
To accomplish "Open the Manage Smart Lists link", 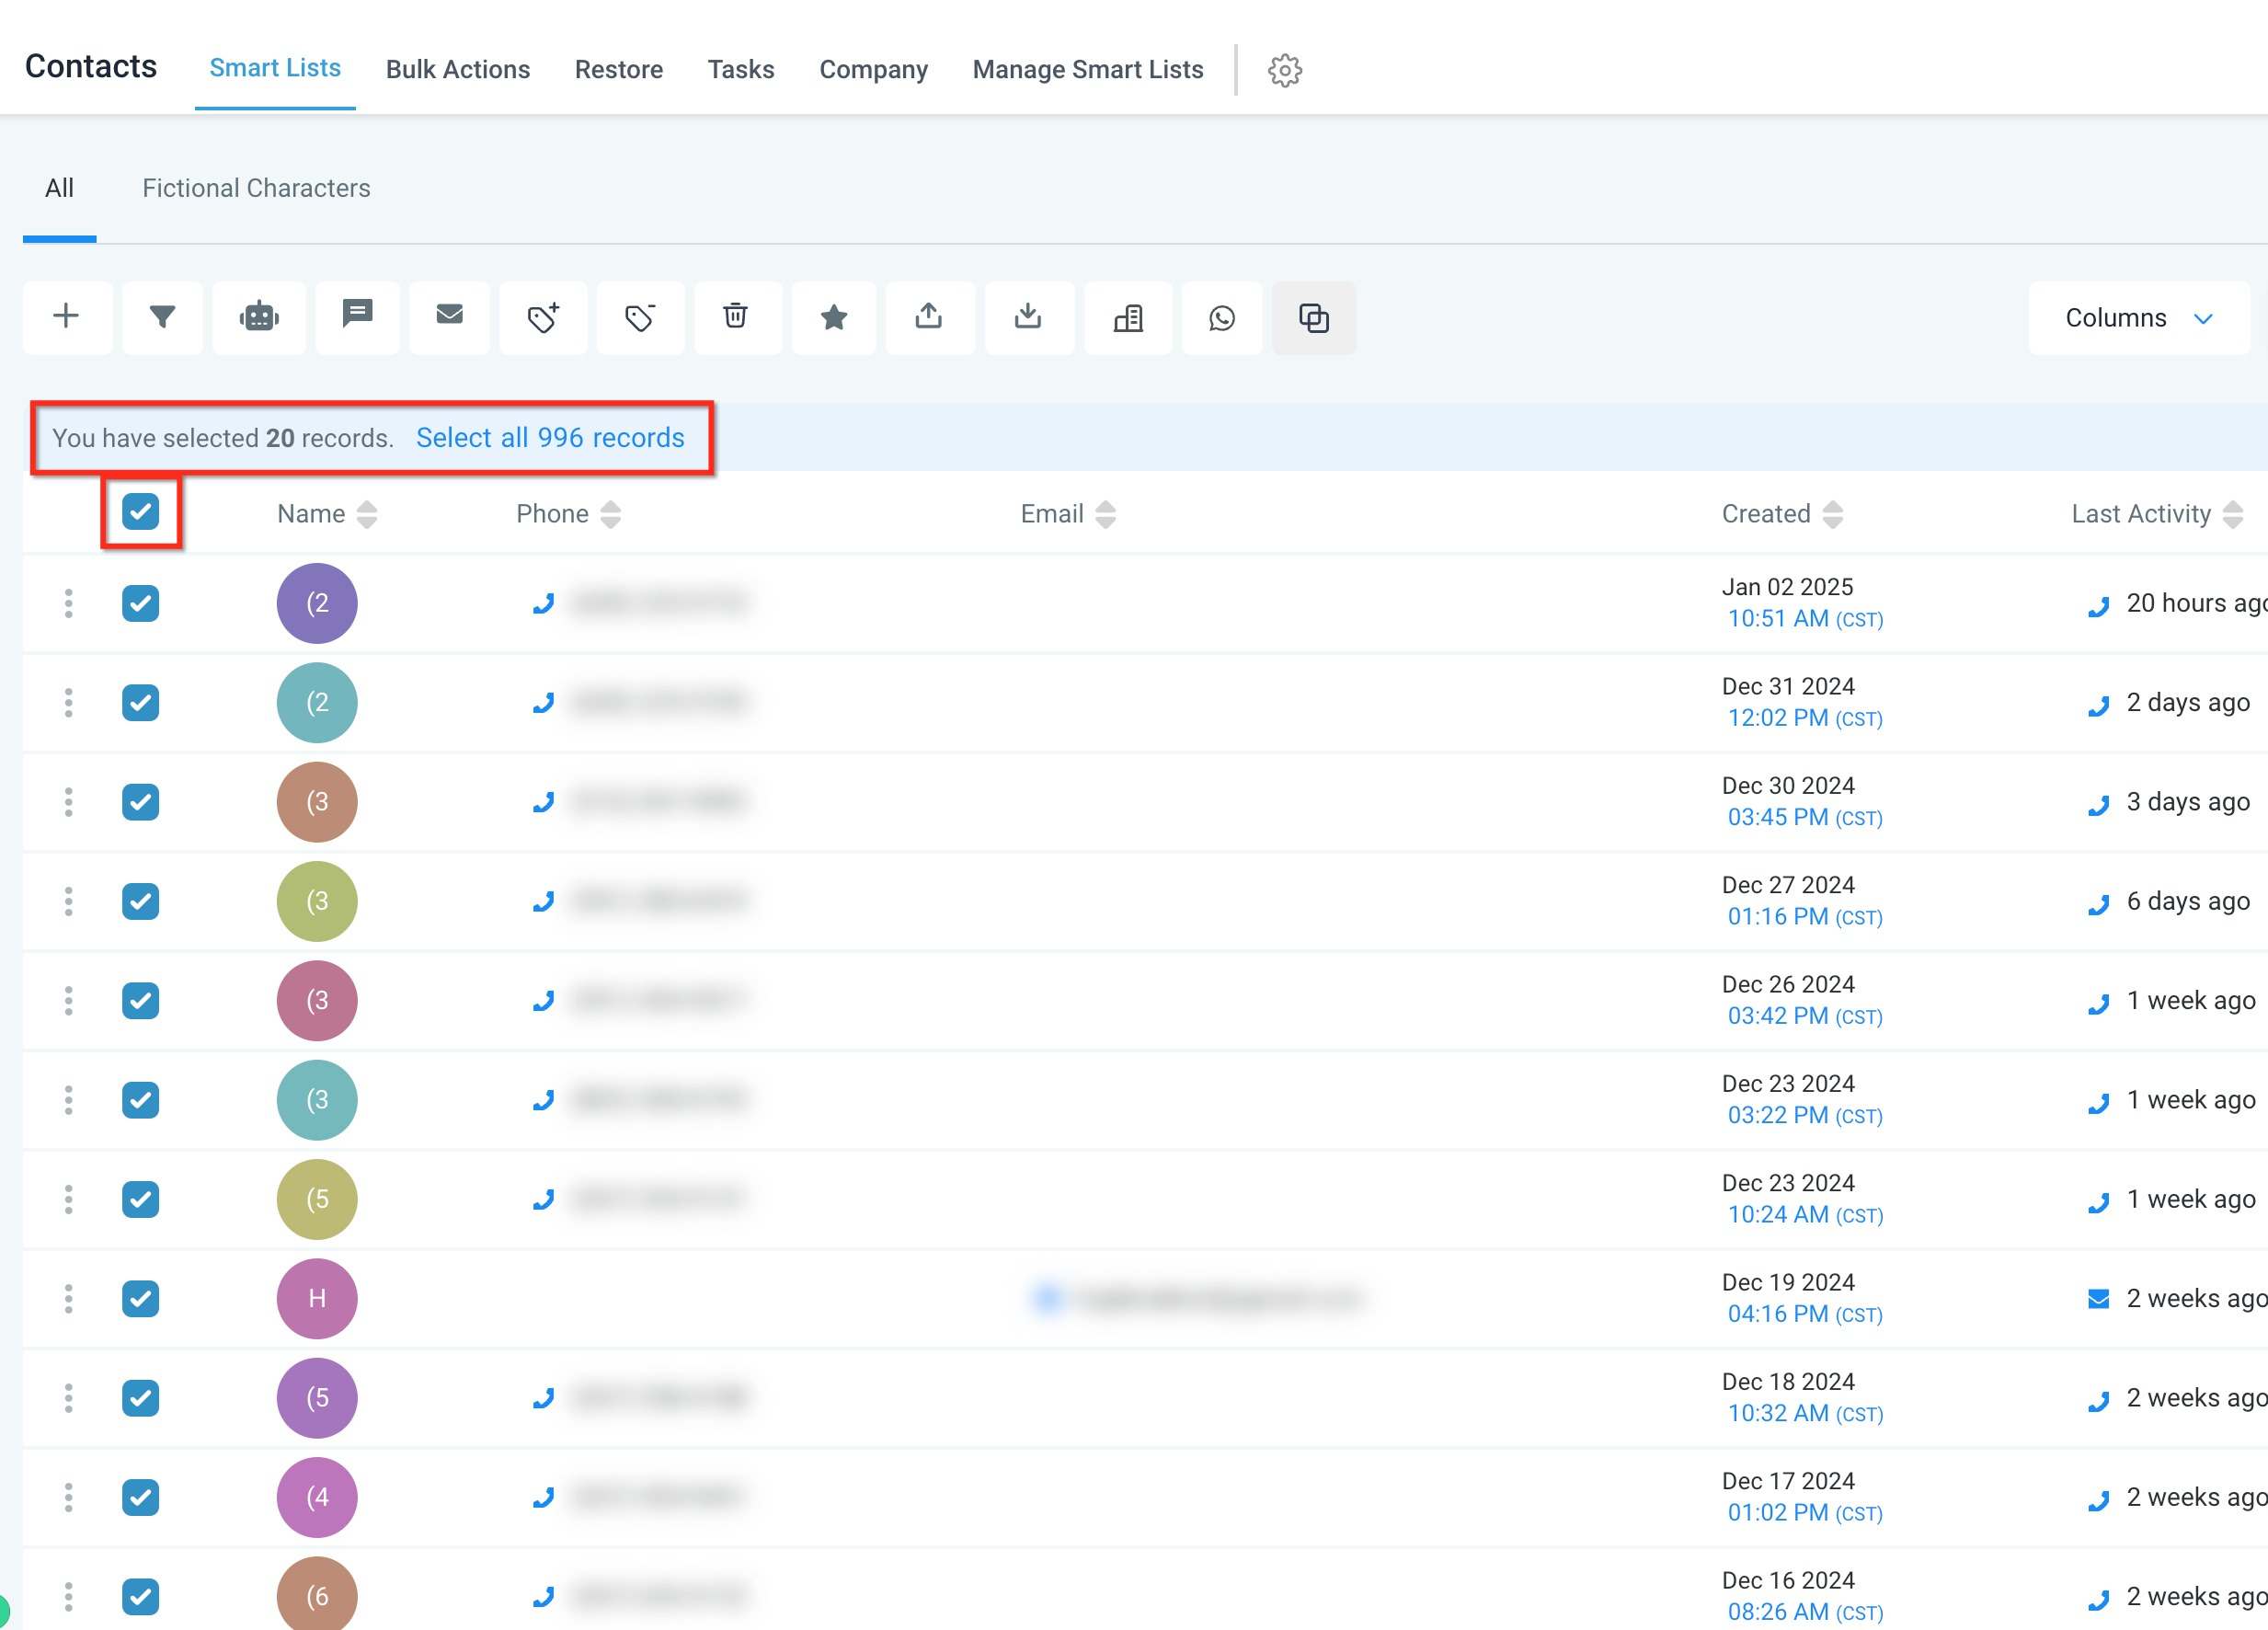I will click(1087, 69).
